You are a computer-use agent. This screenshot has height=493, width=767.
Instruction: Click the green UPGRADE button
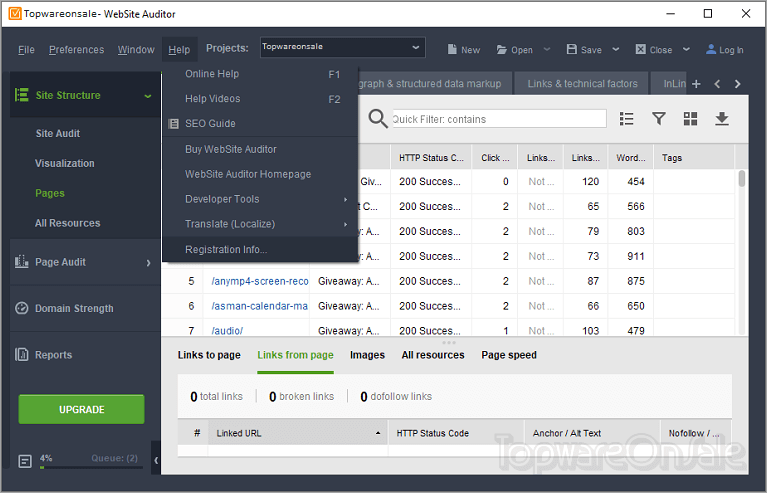point(82,409)
